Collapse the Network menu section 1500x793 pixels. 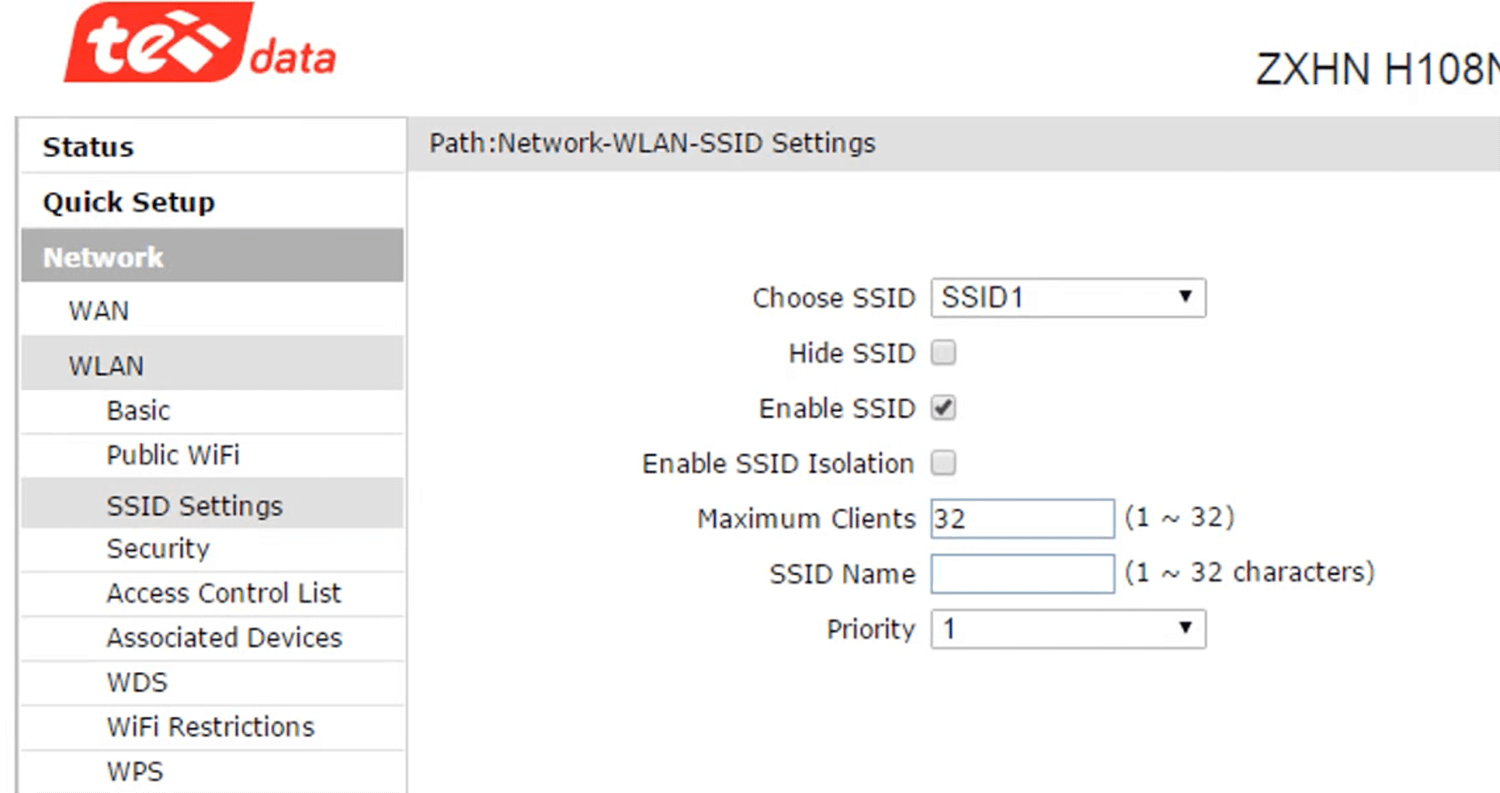point(103,257)
